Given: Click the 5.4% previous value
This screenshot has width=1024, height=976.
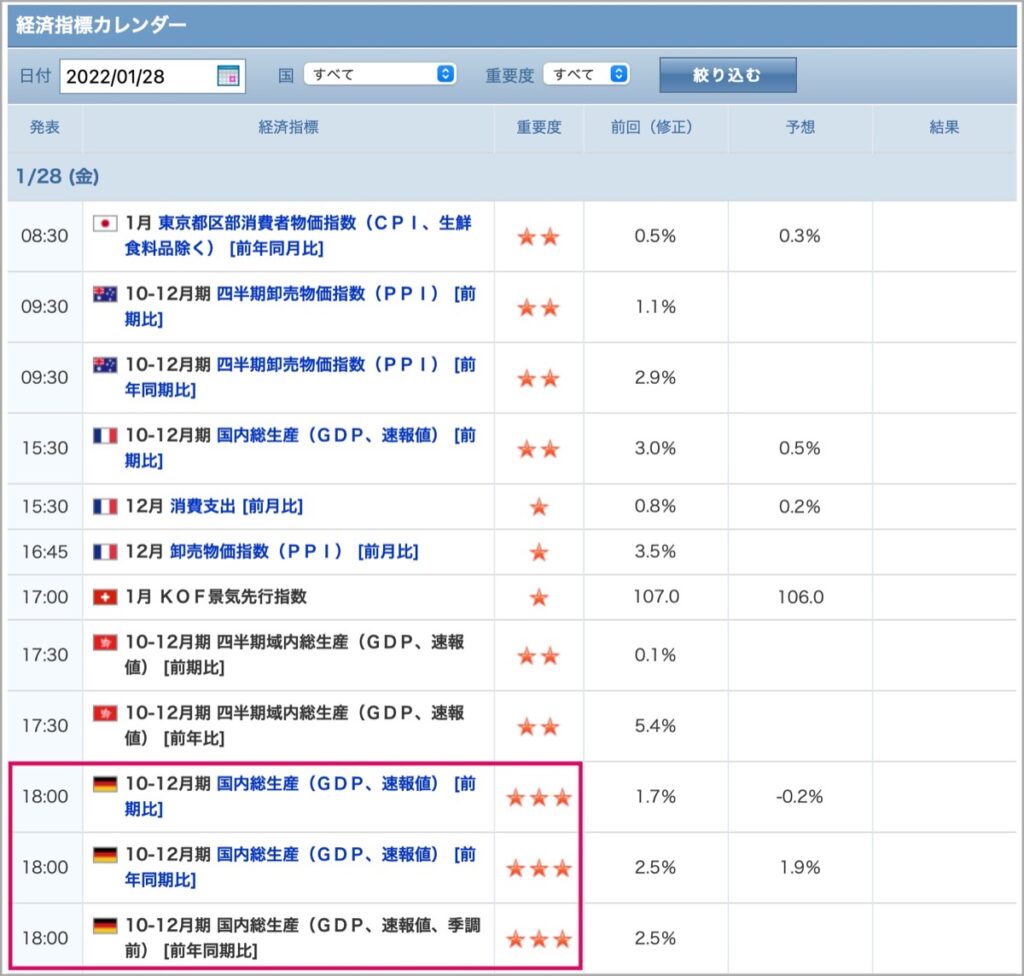Looking at the screenshot, I should 655,726.
